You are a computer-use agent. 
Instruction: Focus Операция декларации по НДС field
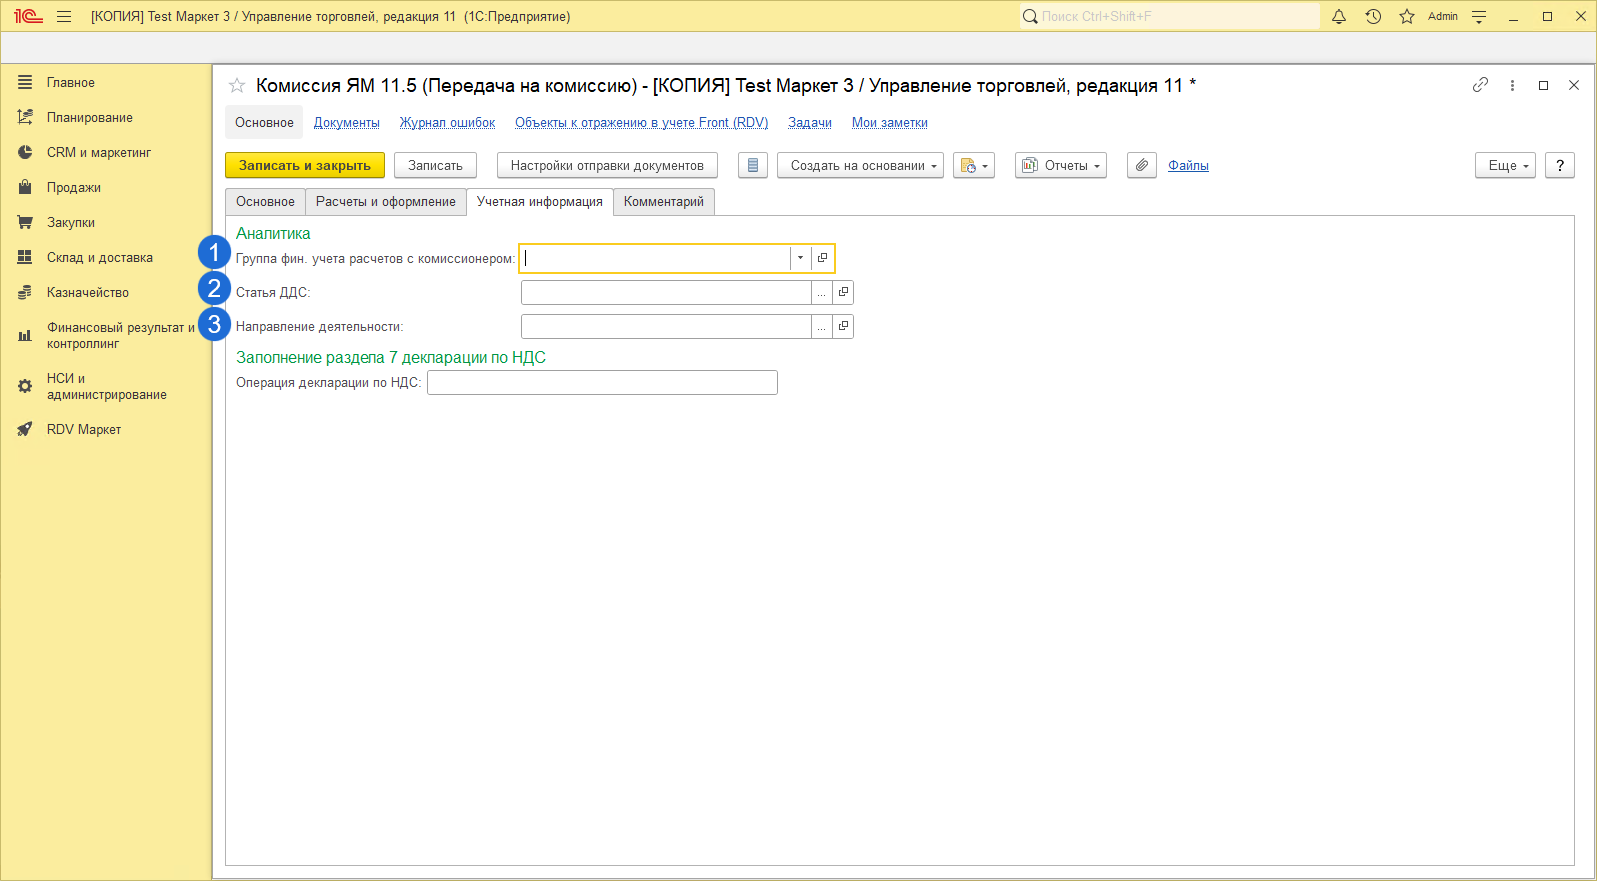(602, 383)
